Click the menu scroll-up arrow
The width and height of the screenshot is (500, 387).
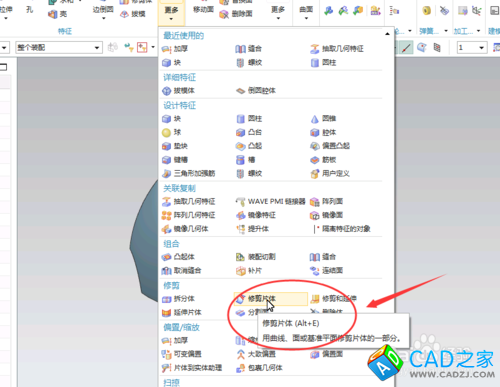click(x=387, y=34)
